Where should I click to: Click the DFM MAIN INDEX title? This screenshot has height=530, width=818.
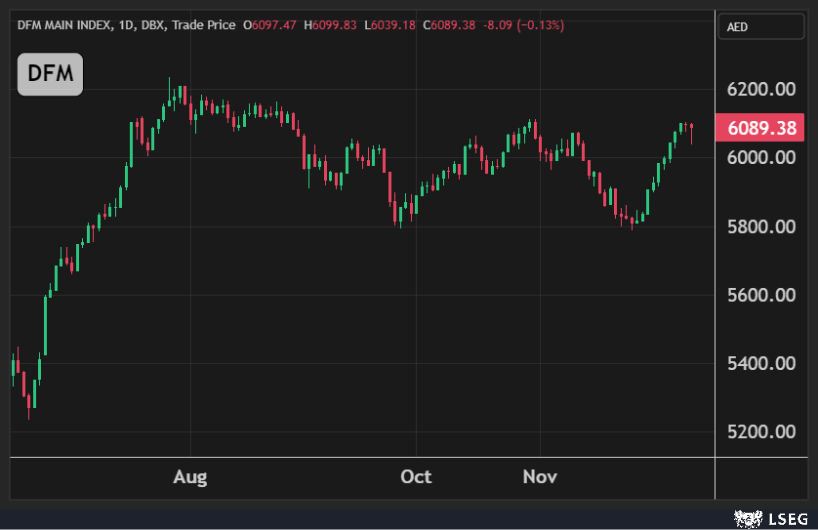click(62, 24)
